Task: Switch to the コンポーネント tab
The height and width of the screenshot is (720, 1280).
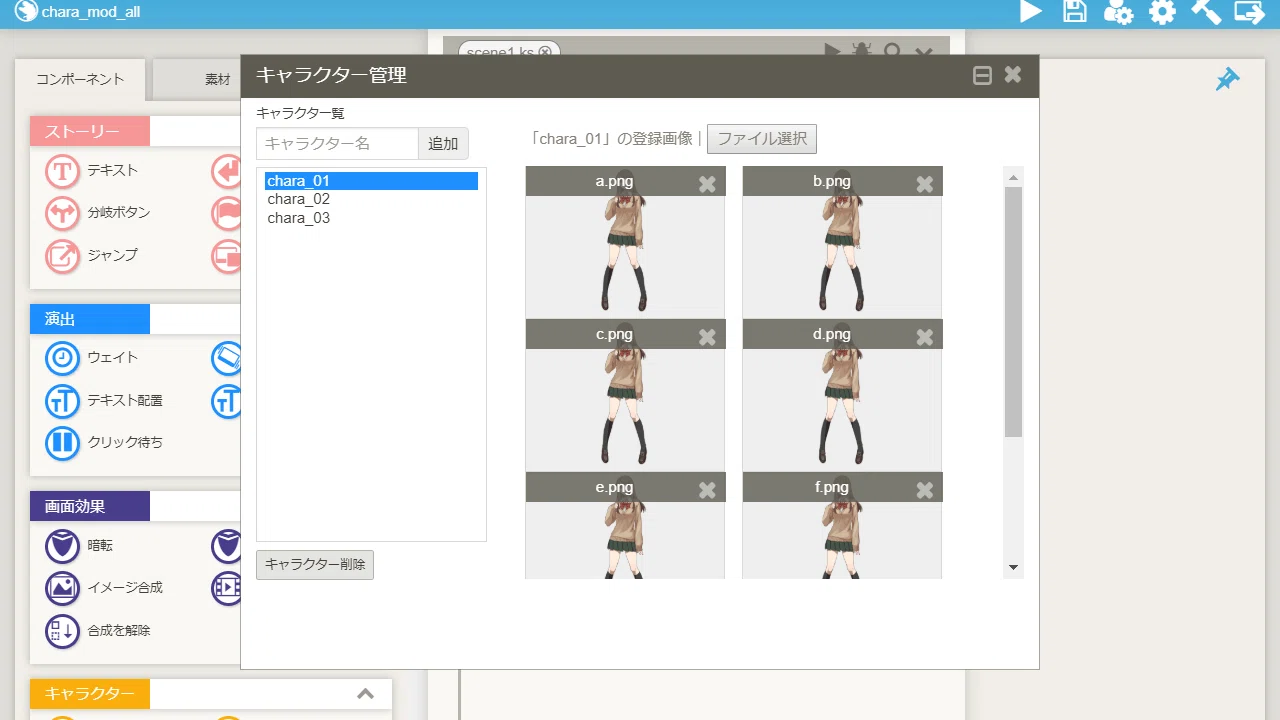Action: 80,79
